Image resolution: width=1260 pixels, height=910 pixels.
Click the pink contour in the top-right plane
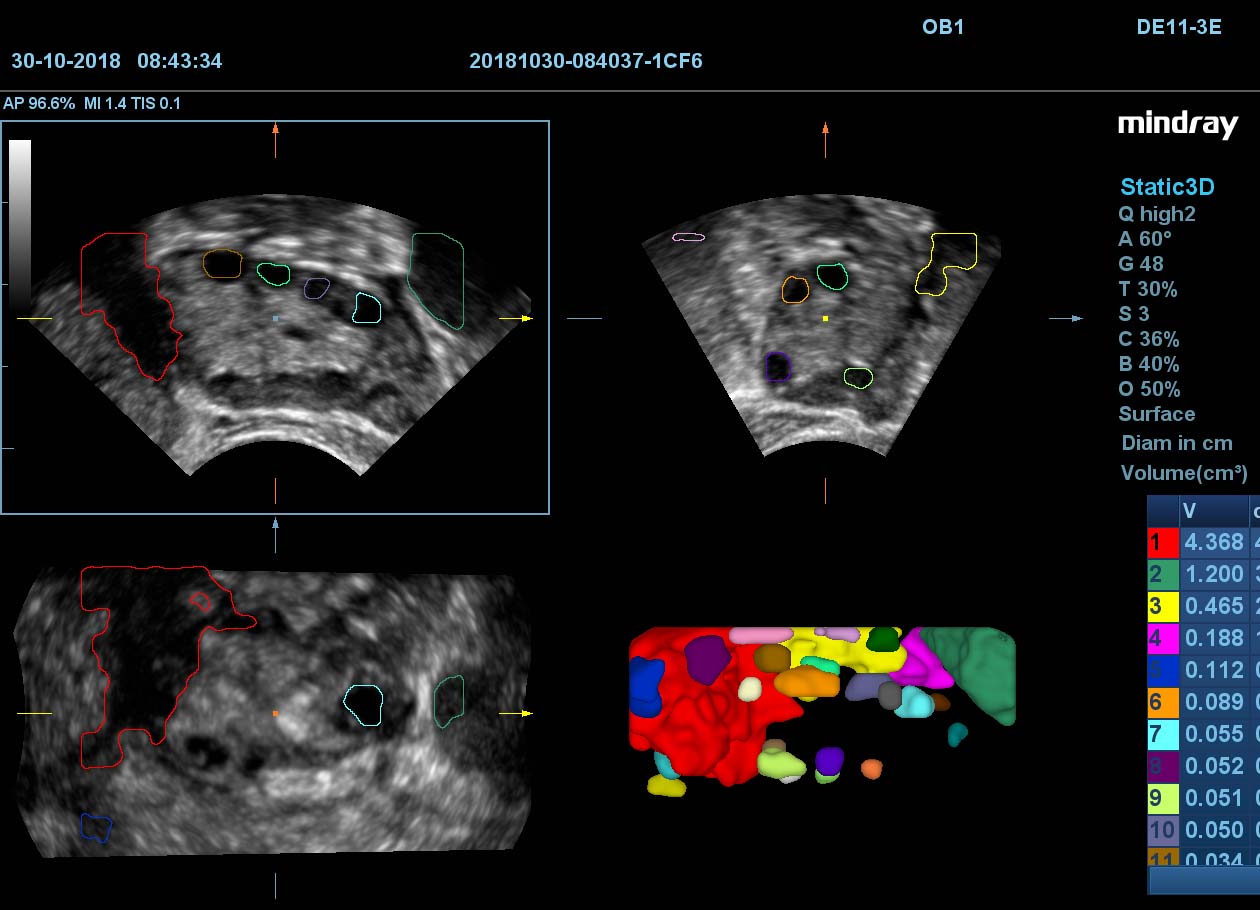(688, 238)
